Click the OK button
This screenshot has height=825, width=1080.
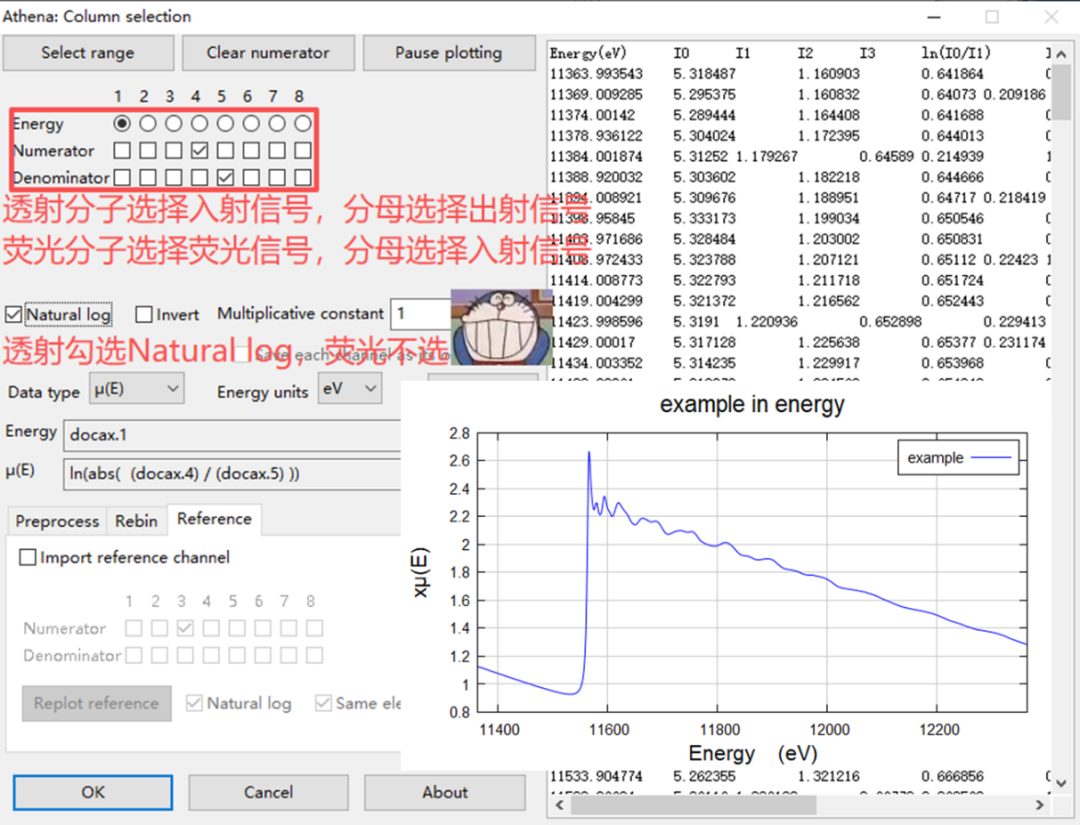93,792
